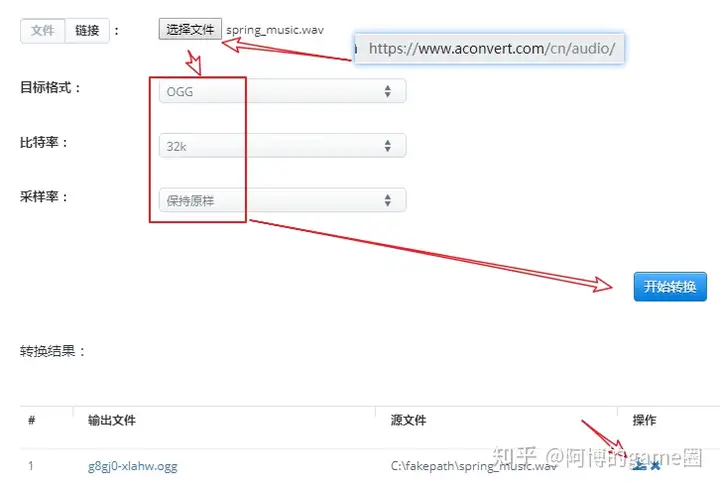Switch to the 文件 tab

(43, 31)
